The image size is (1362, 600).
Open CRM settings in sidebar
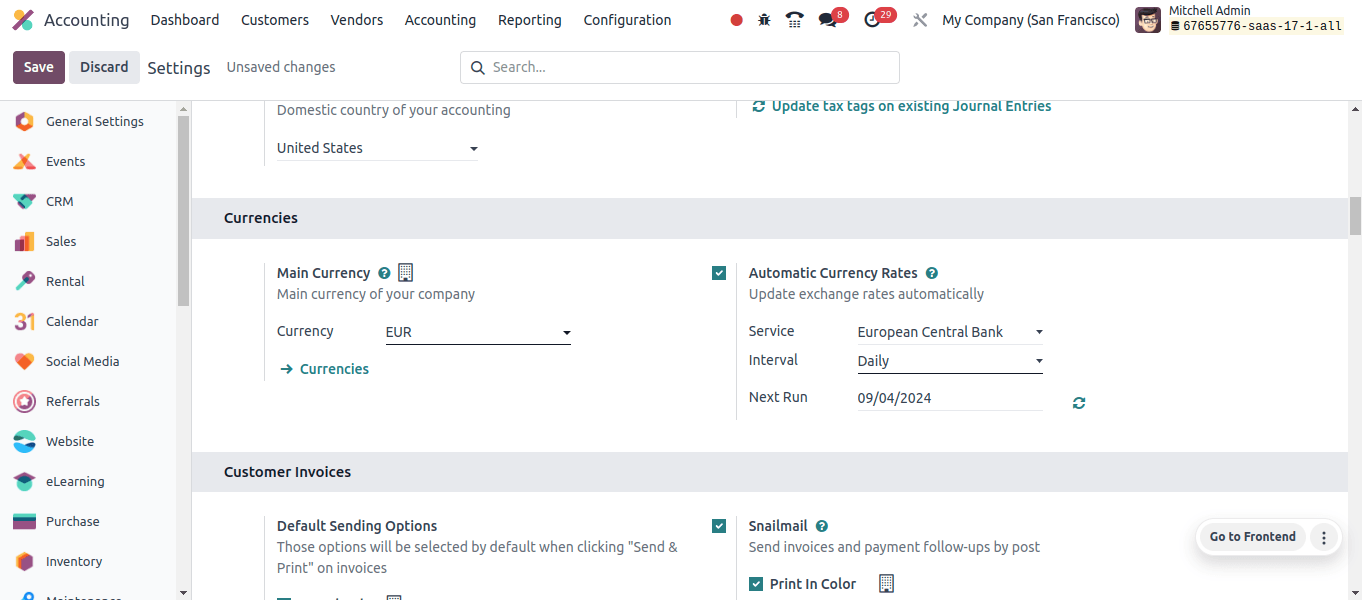click(x=88, y=201)
